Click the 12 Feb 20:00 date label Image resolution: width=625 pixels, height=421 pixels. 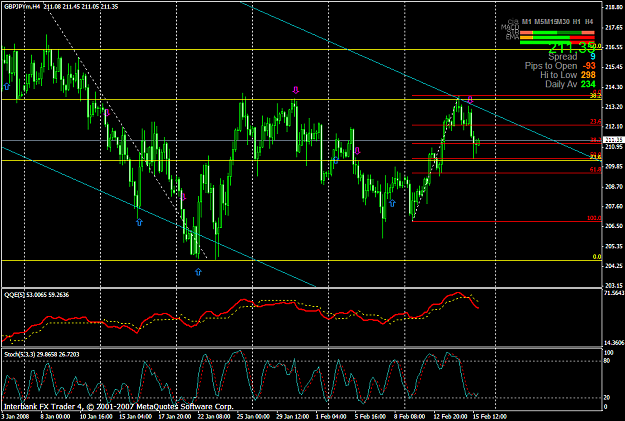pos(450,417)
